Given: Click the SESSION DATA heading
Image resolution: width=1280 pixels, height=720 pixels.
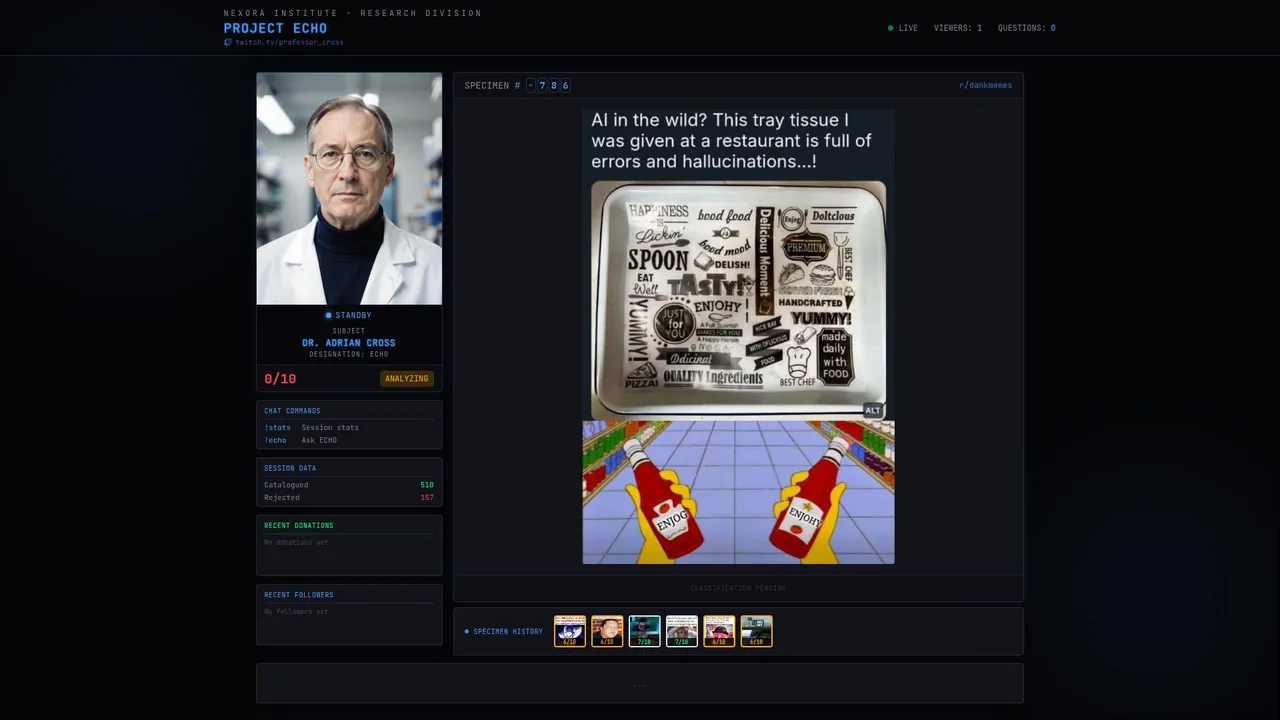Looking at the screenshot, I should (x=290, y=468).
